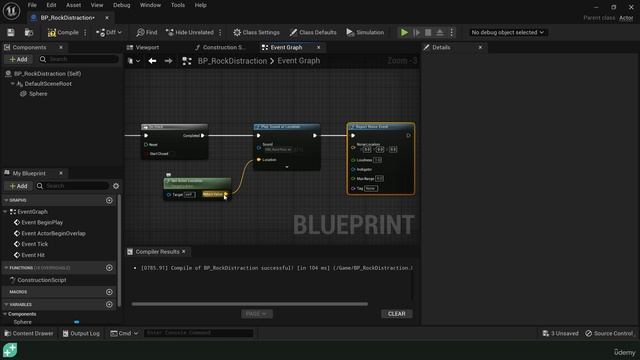Open Class Defaults

coord(313,32)
